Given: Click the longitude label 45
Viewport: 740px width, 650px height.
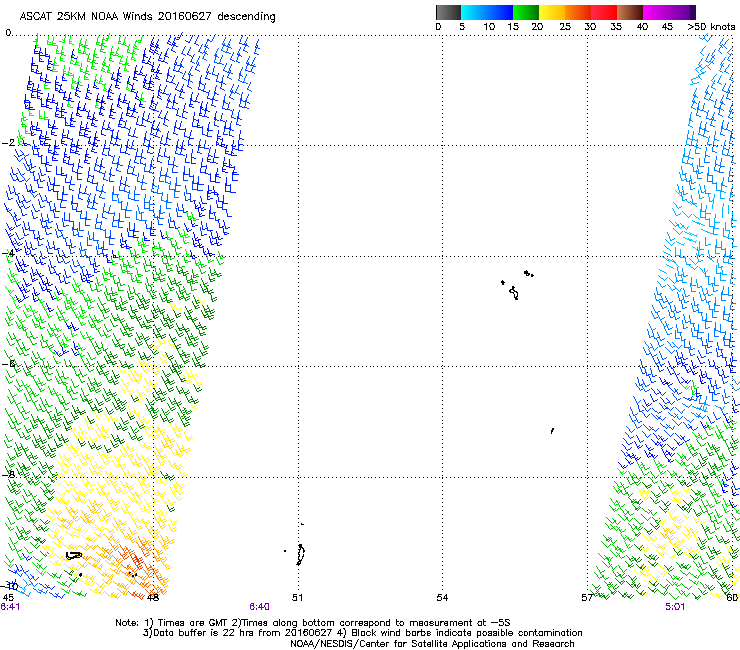Looking at the screenshot, I should pyautogui.click(x=8, y=598).
